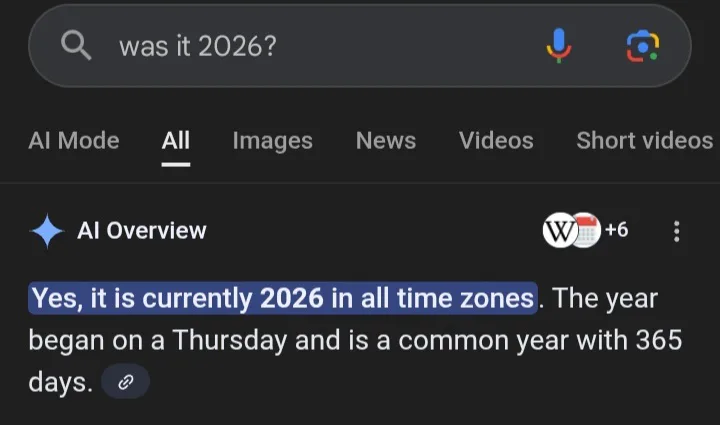Switch to the Short videos tab
The width and height of the screenshot is (720, 425).
click(644, 141)
